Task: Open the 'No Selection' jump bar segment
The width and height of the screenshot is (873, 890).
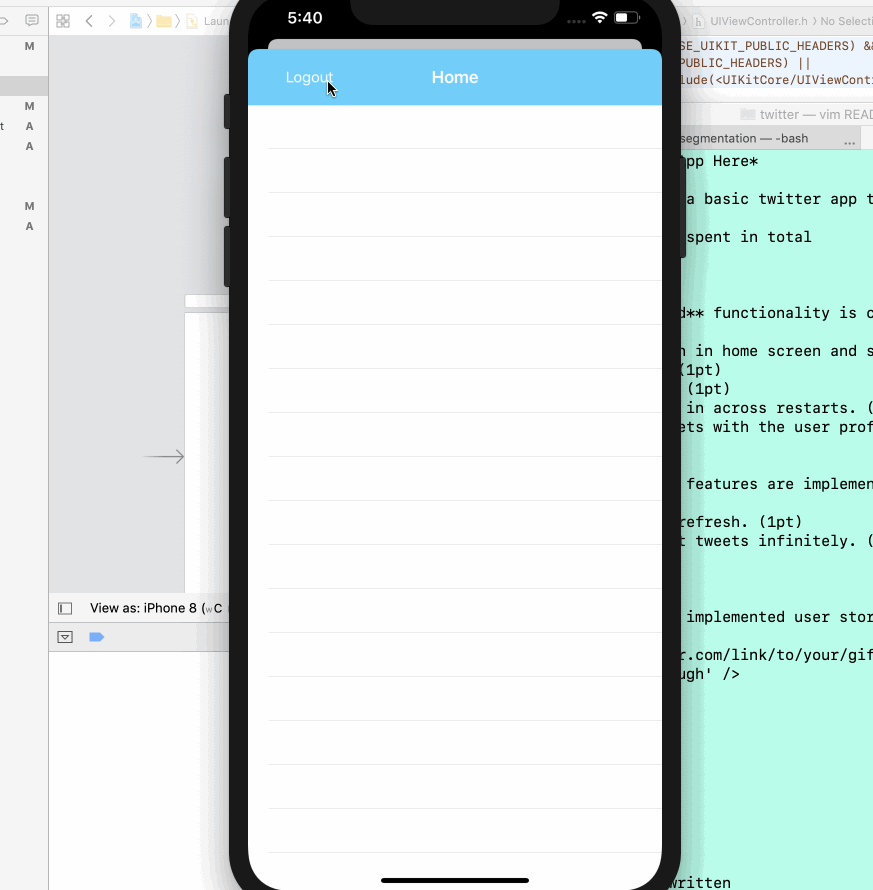Action: click(846, 21)
